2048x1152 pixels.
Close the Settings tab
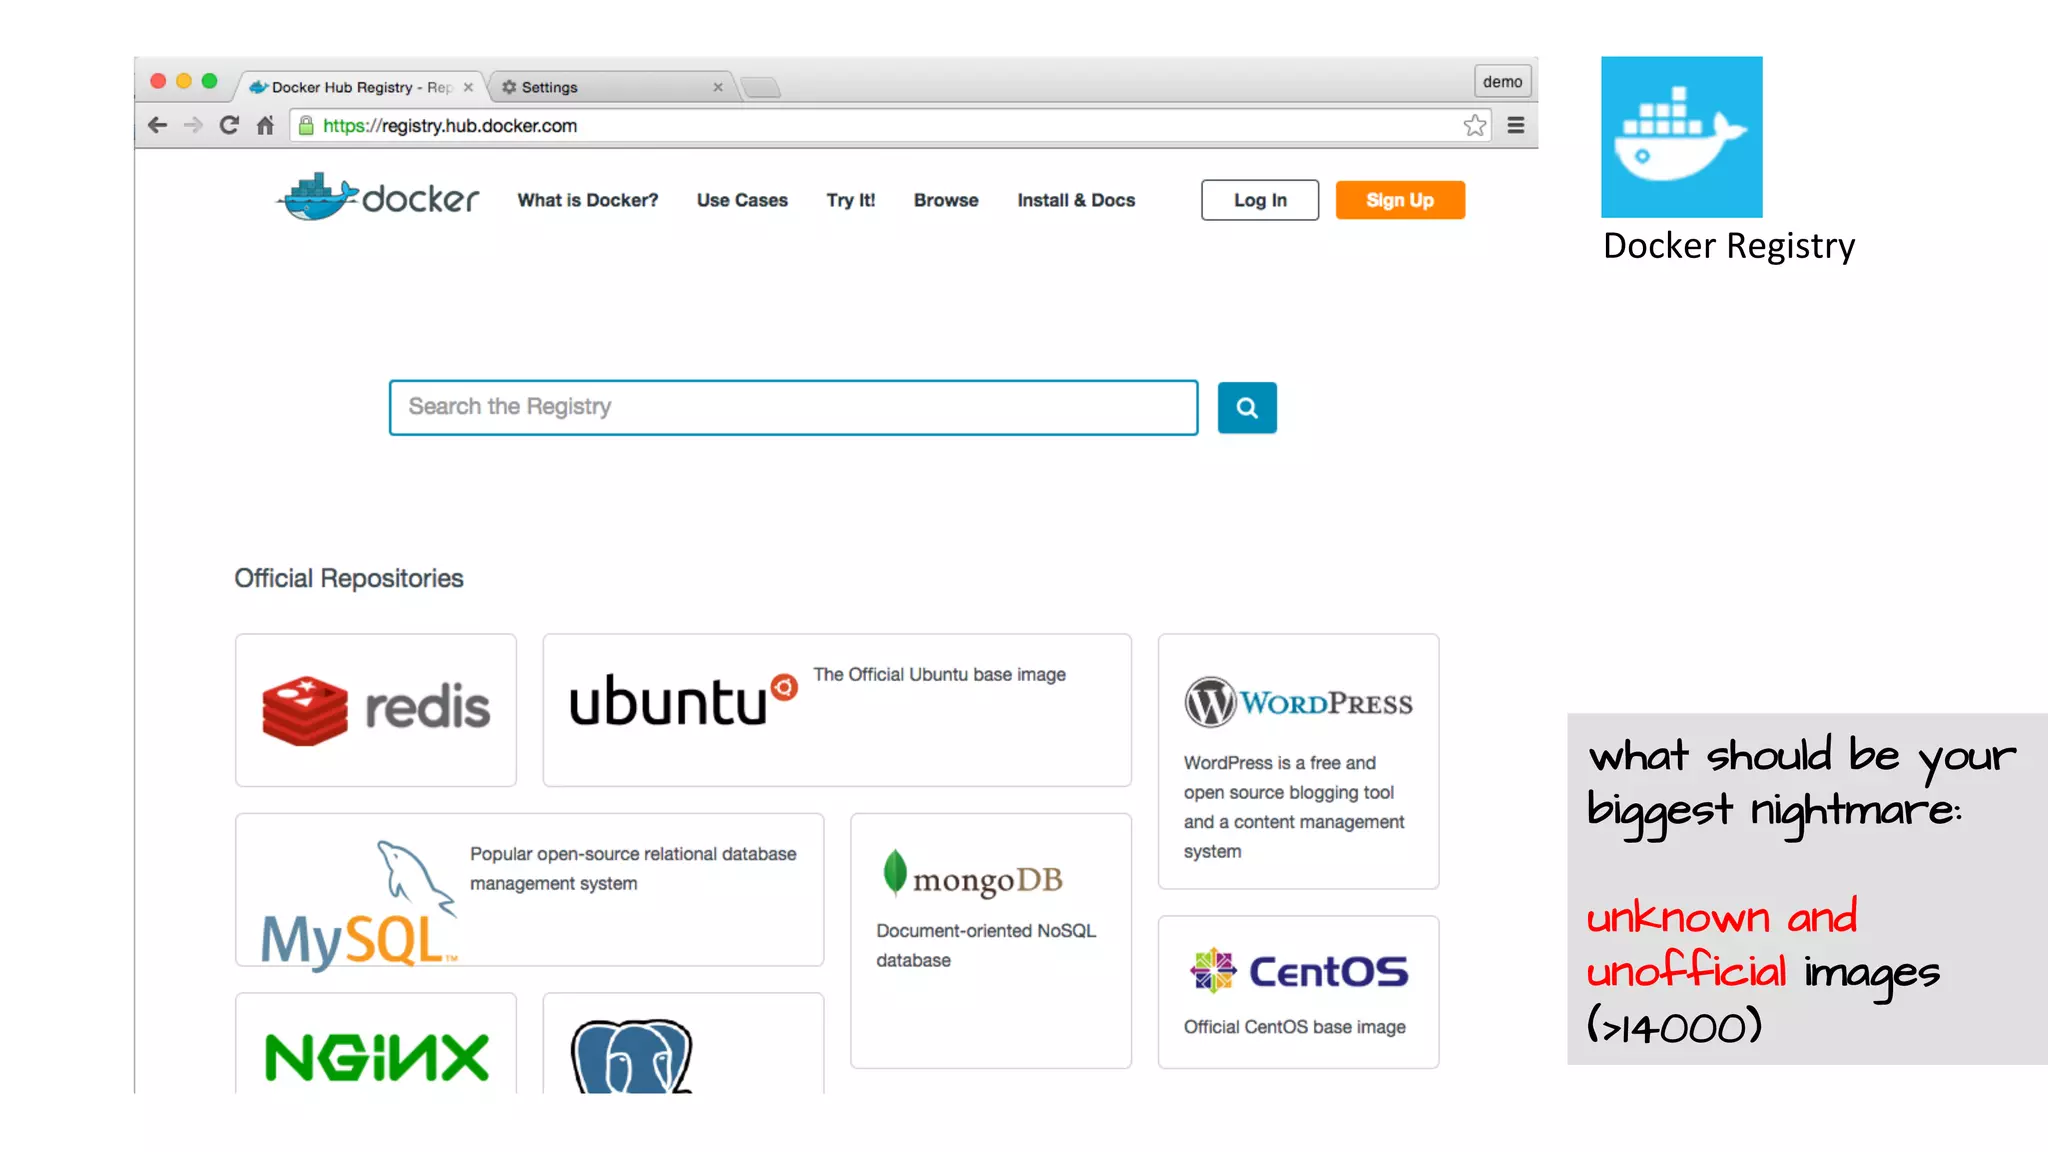(718, 87)
